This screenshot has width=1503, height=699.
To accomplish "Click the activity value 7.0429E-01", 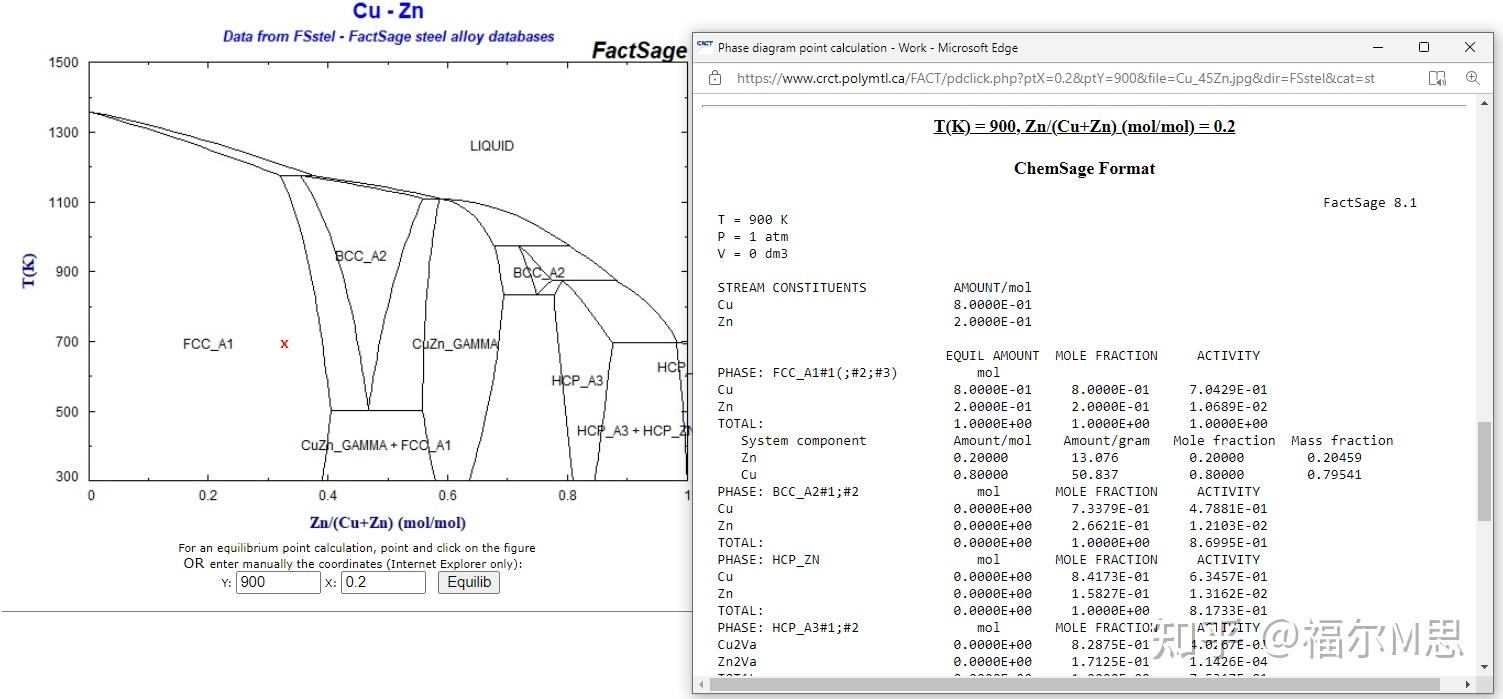I will point(1228,390).
